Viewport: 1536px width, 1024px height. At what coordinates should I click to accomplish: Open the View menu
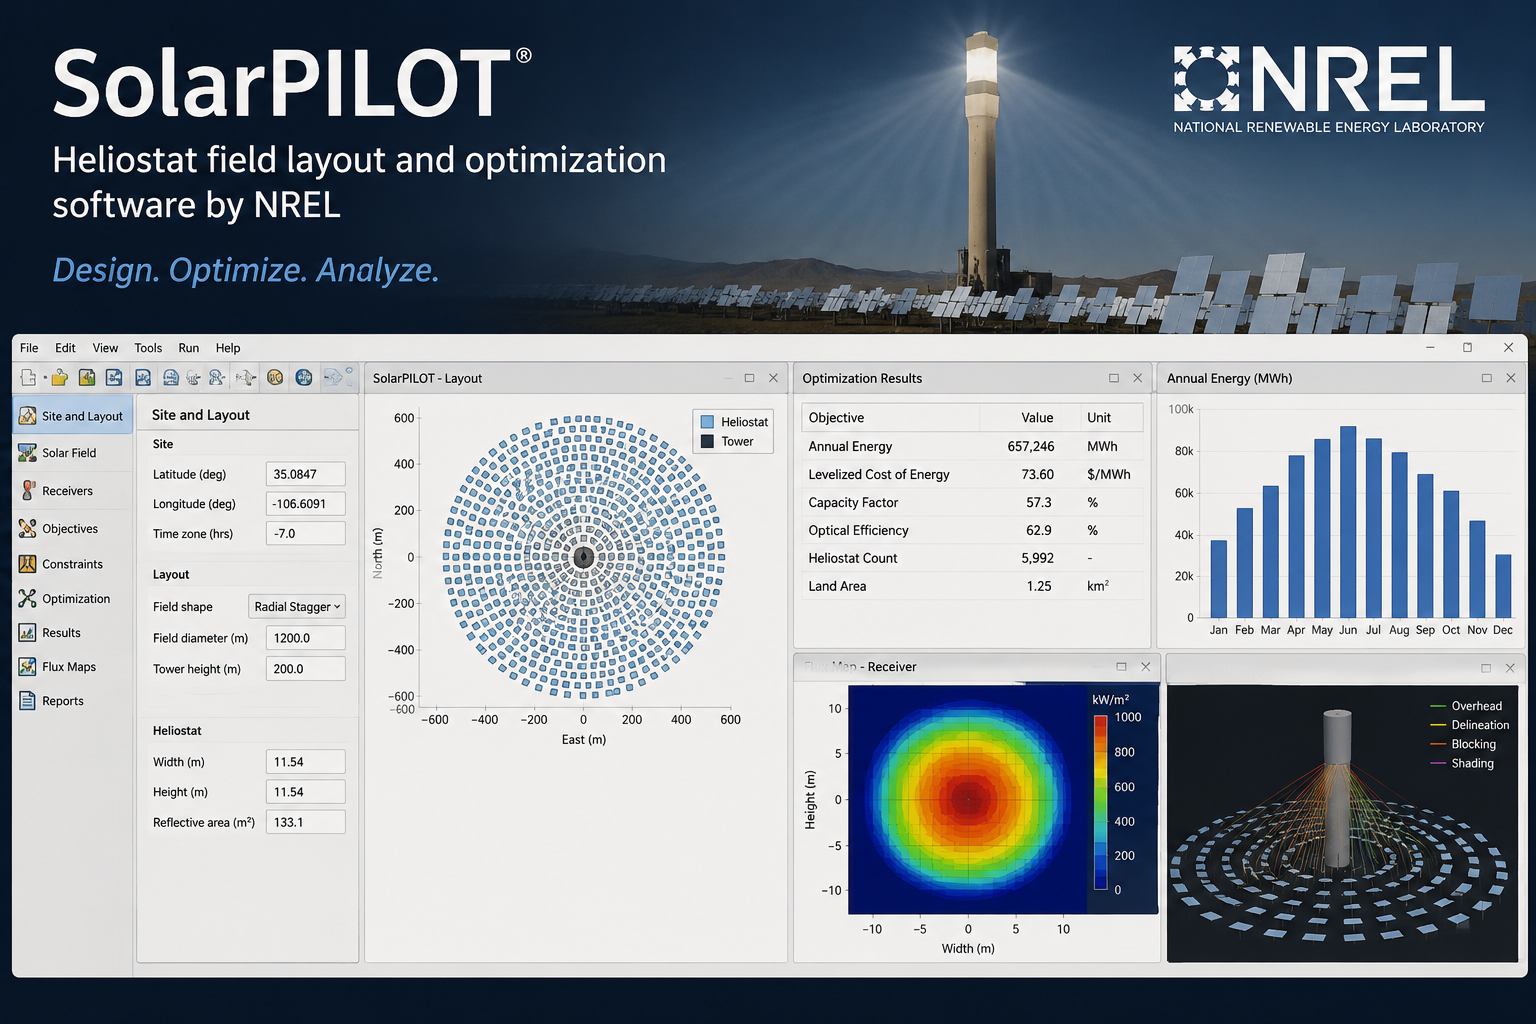pos(105,348)
